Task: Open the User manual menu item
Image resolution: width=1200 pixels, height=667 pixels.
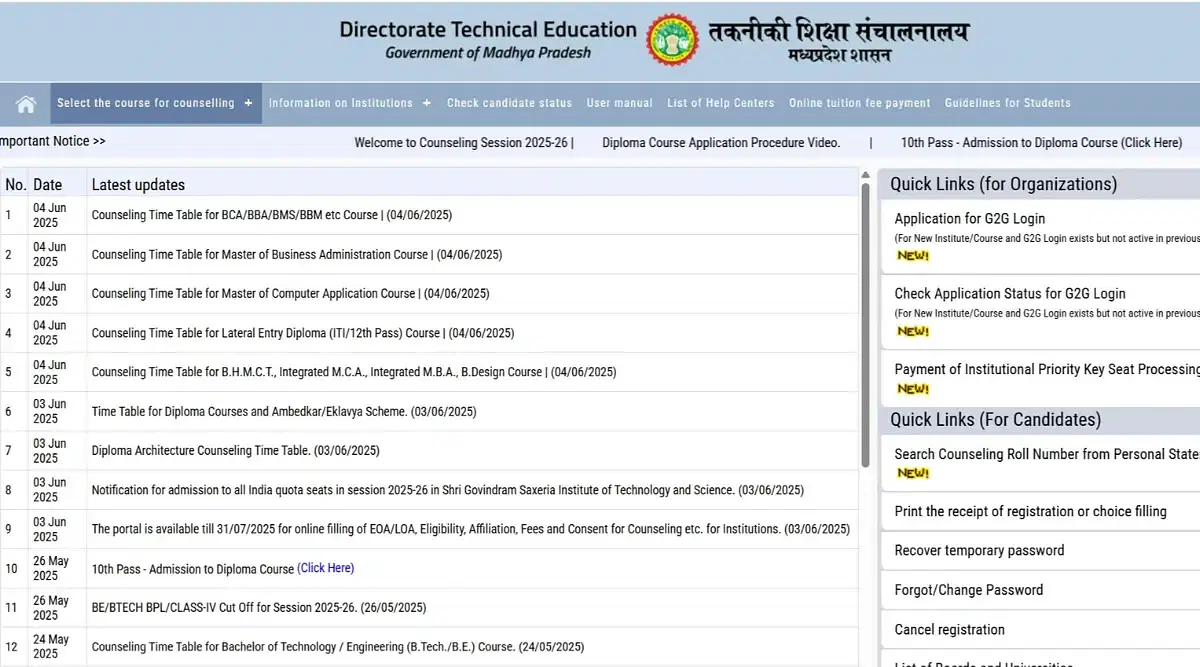Action: pyautogui.click(x=619, y=103)
